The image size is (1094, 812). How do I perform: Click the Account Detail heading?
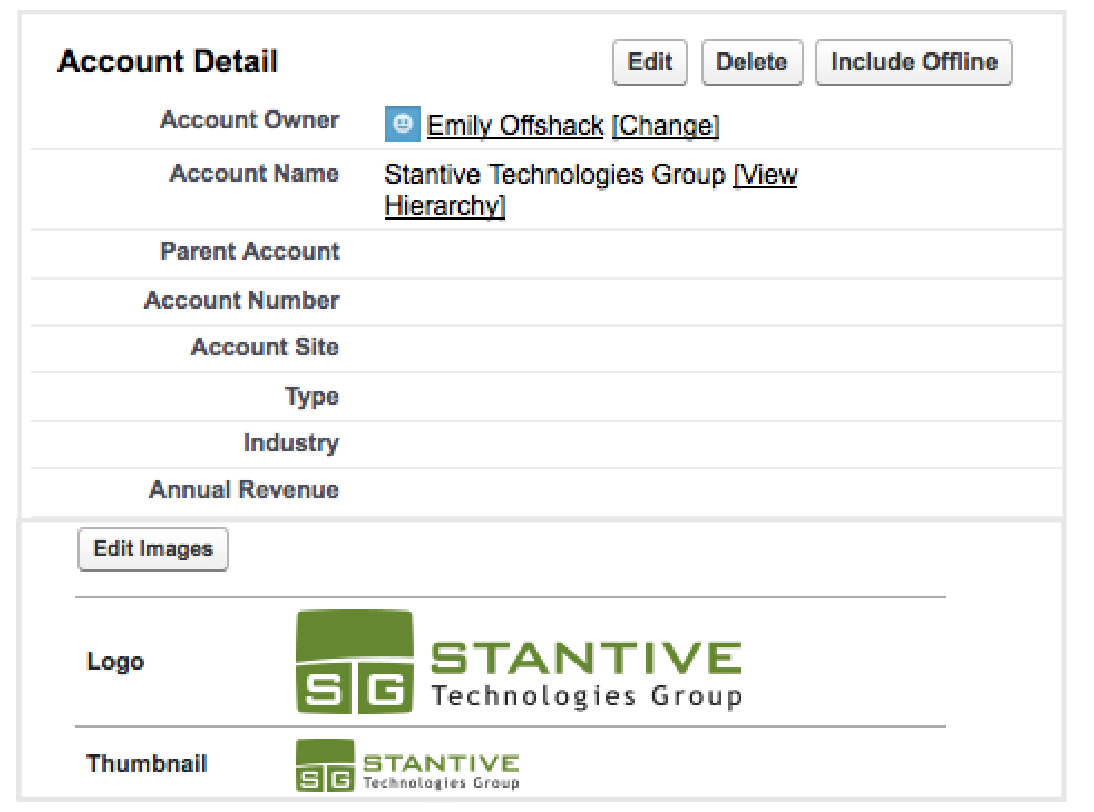click(168, 62)
